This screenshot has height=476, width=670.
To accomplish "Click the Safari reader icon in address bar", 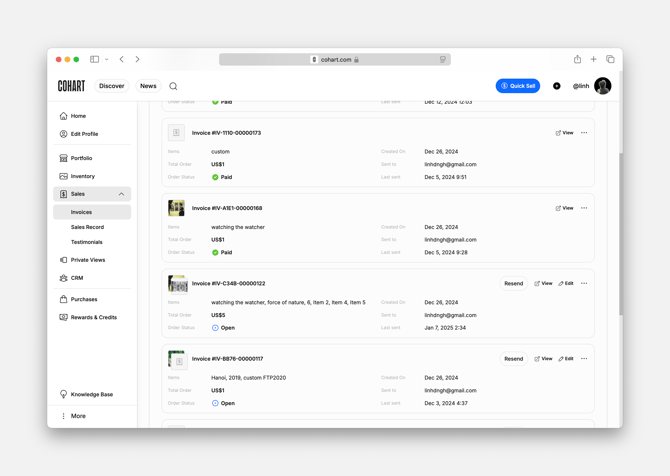I will (443, 59).
